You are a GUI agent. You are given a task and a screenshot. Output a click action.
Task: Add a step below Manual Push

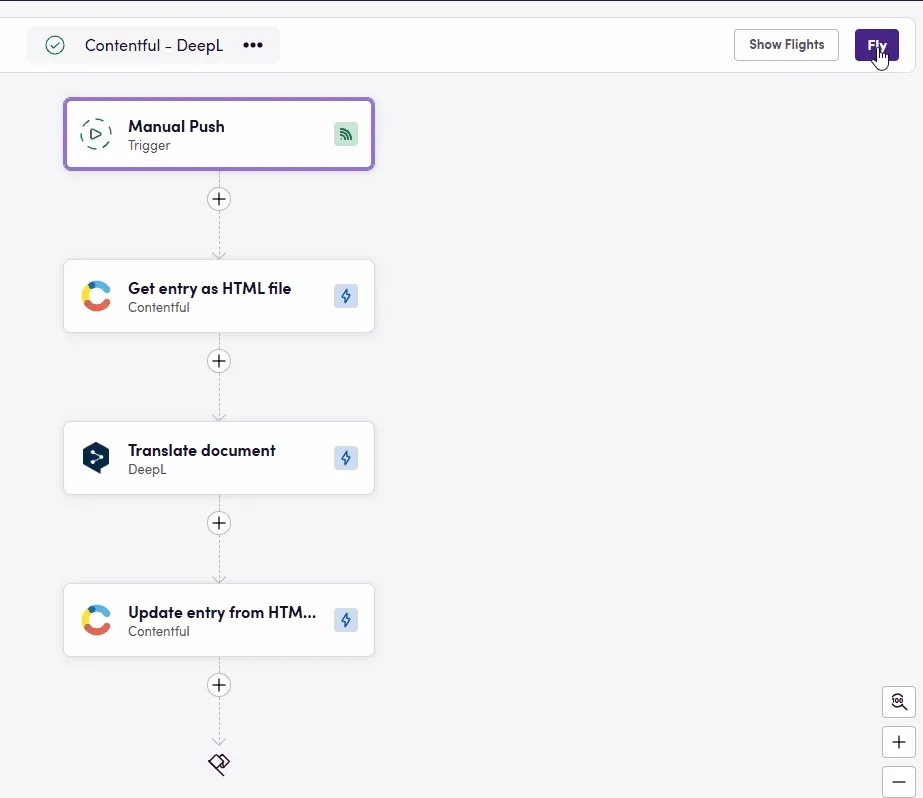point(219,199)
